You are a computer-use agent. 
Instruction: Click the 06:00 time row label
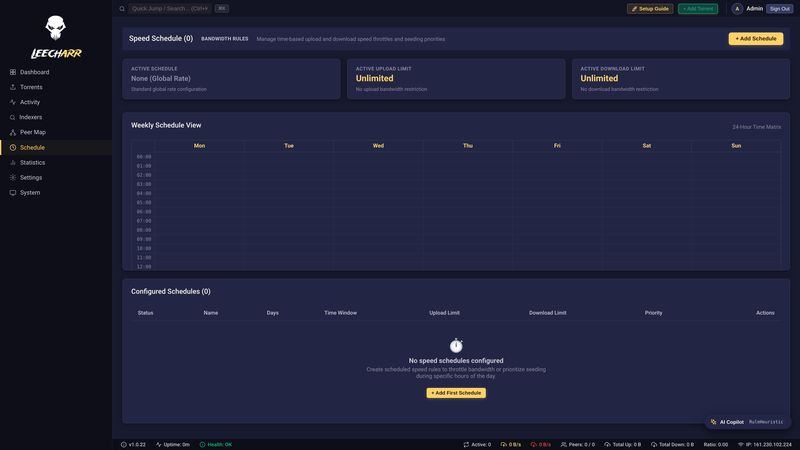click(144, 212)
